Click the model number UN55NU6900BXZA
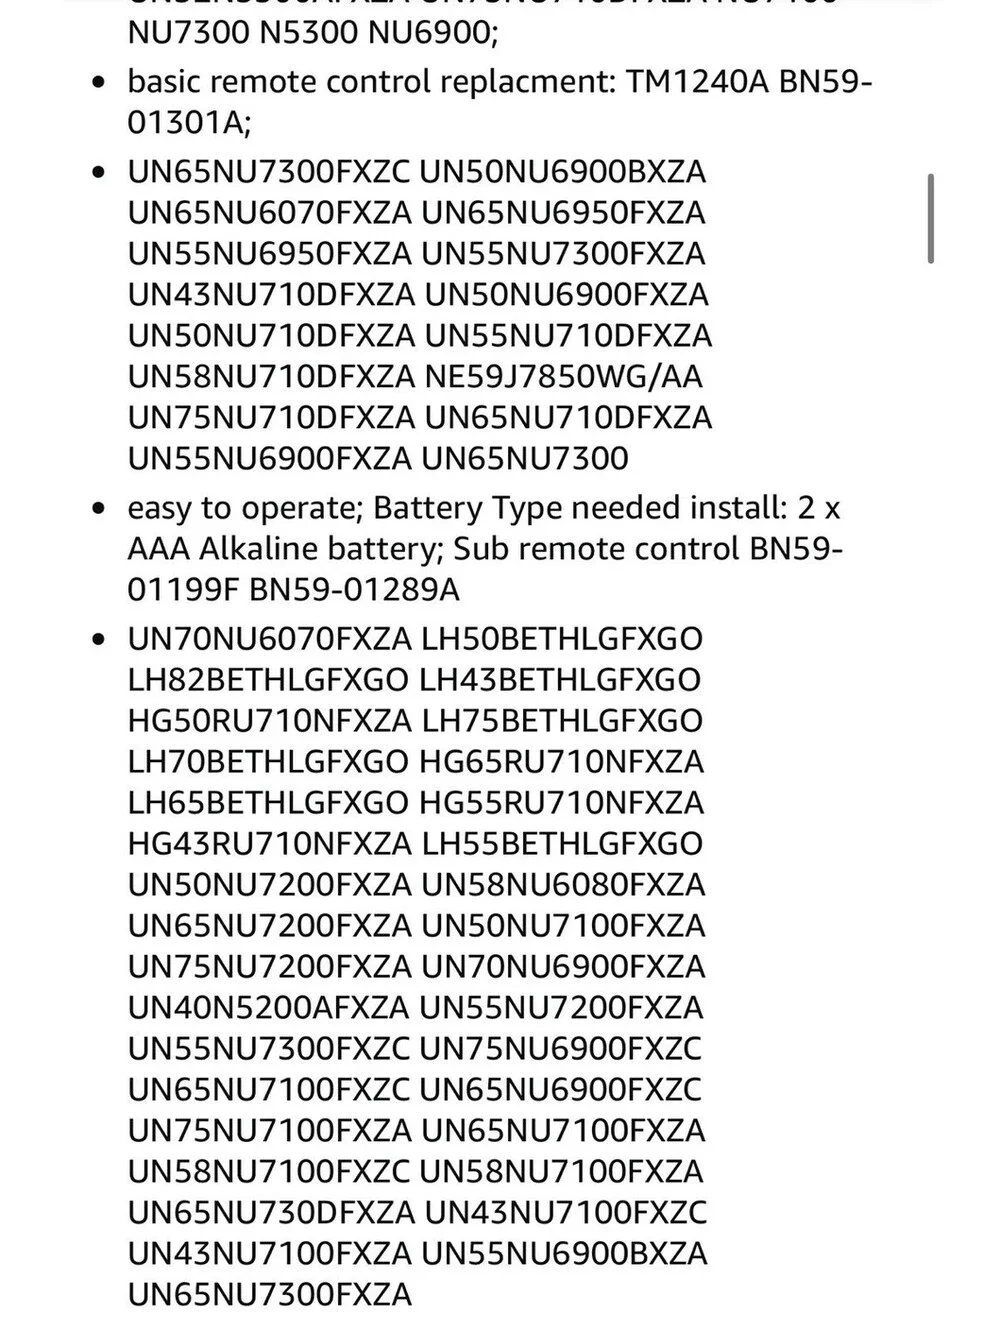 [565, 1254]
